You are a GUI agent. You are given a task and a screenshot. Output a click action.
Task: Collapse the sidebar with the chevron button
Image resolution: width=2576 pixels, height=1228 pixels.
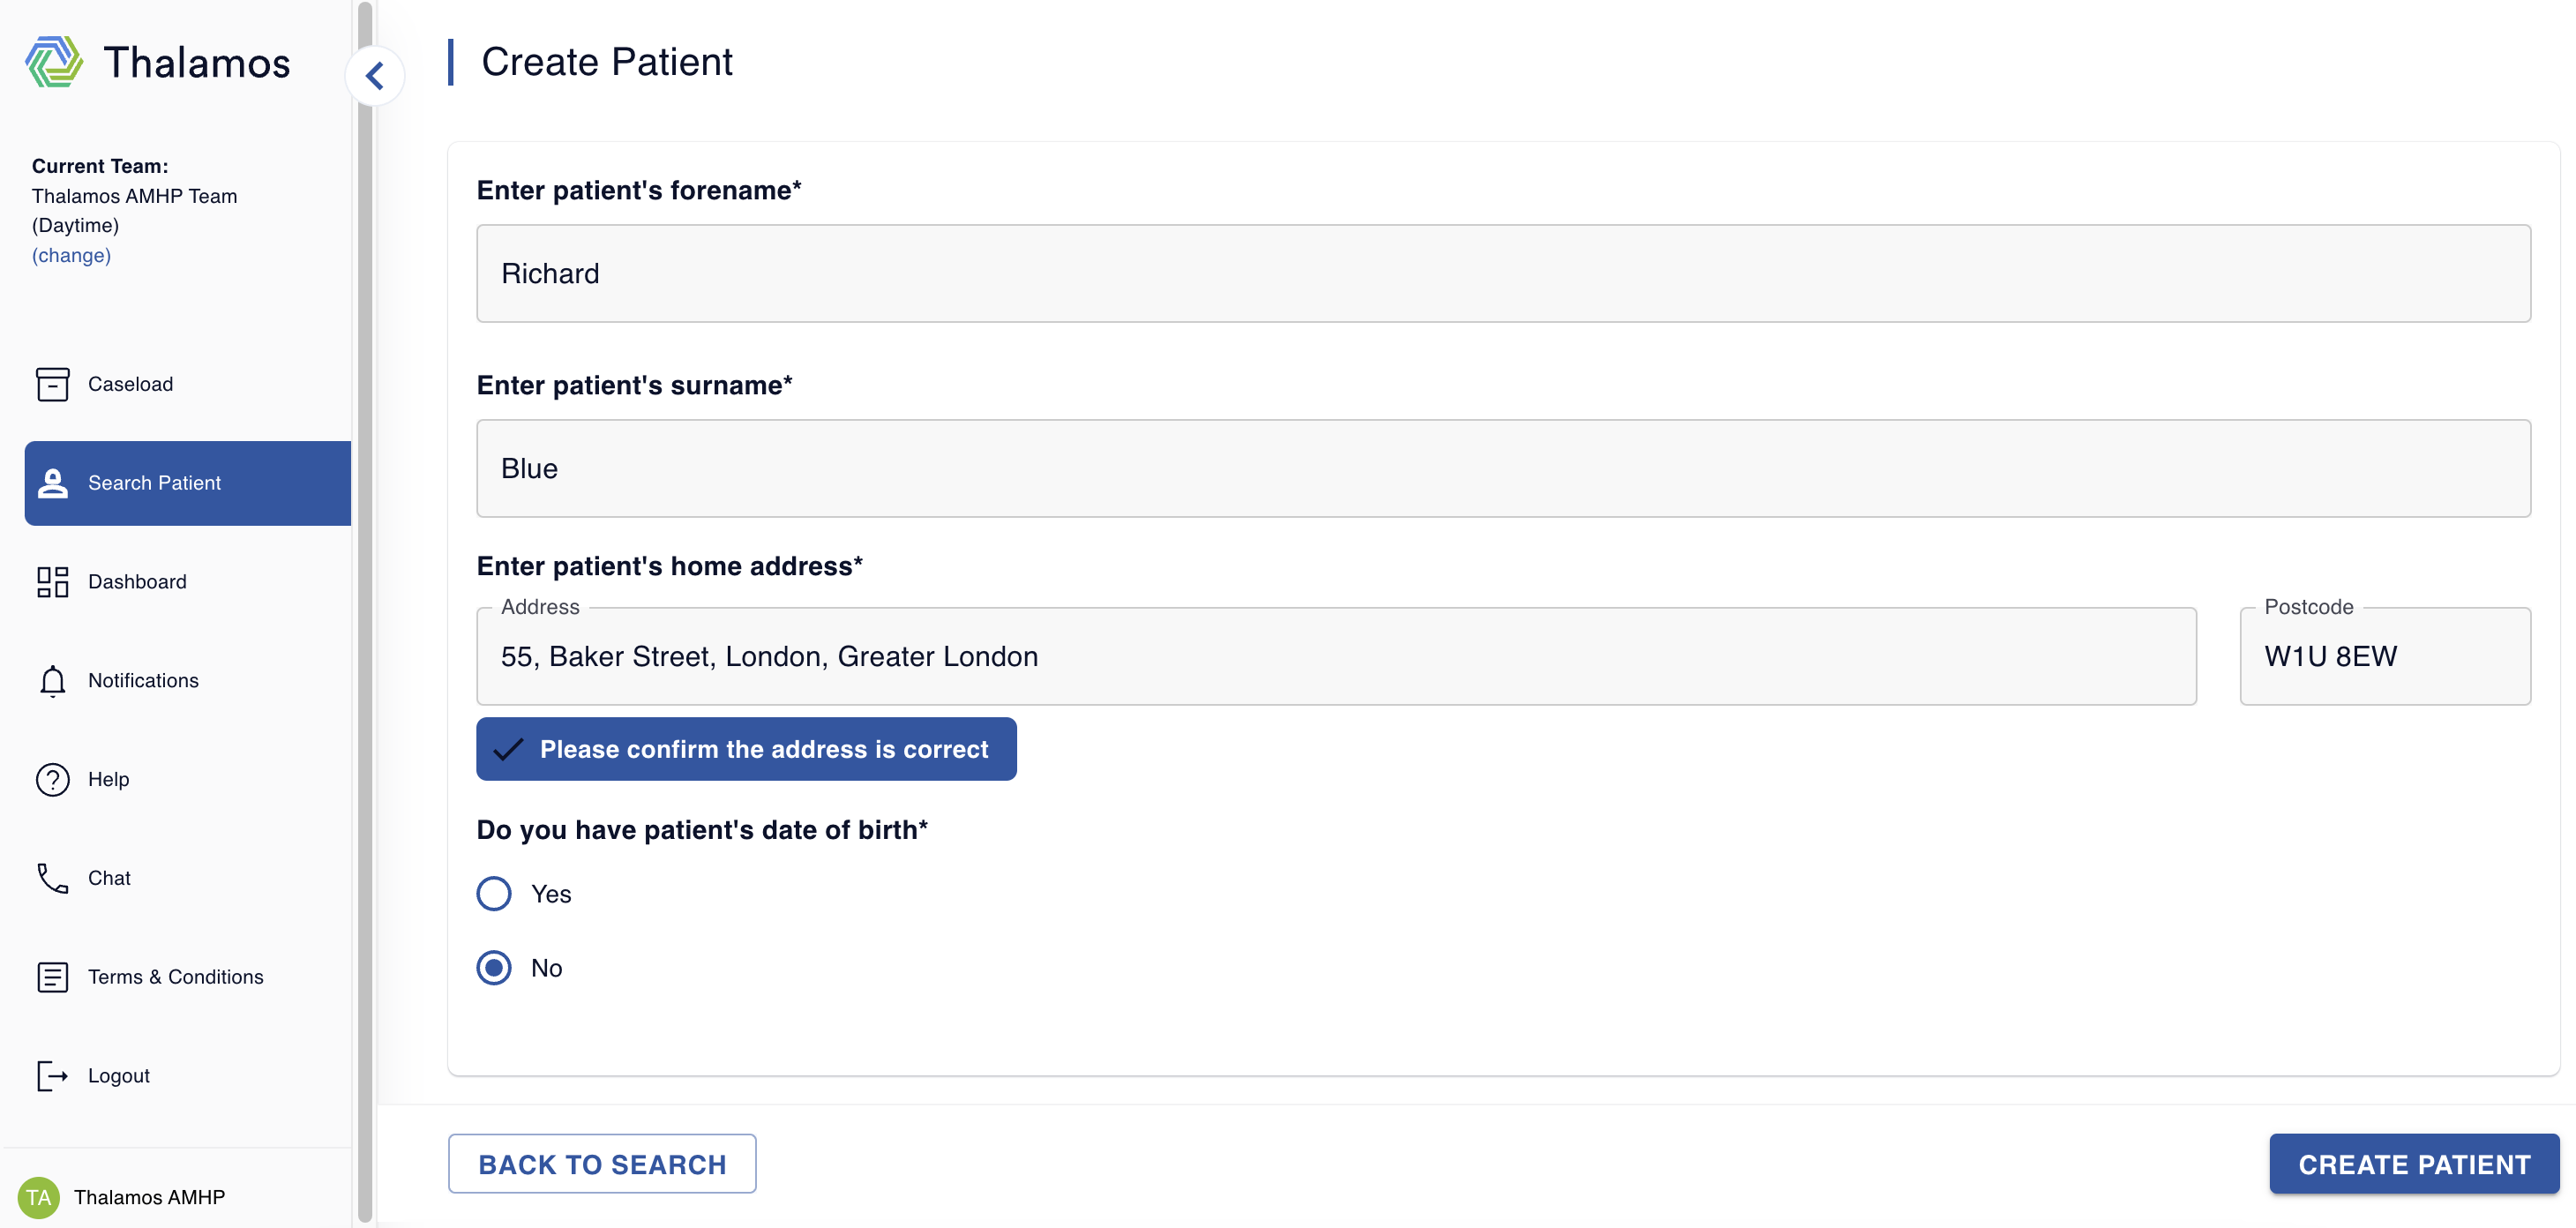tap(375, 75)
